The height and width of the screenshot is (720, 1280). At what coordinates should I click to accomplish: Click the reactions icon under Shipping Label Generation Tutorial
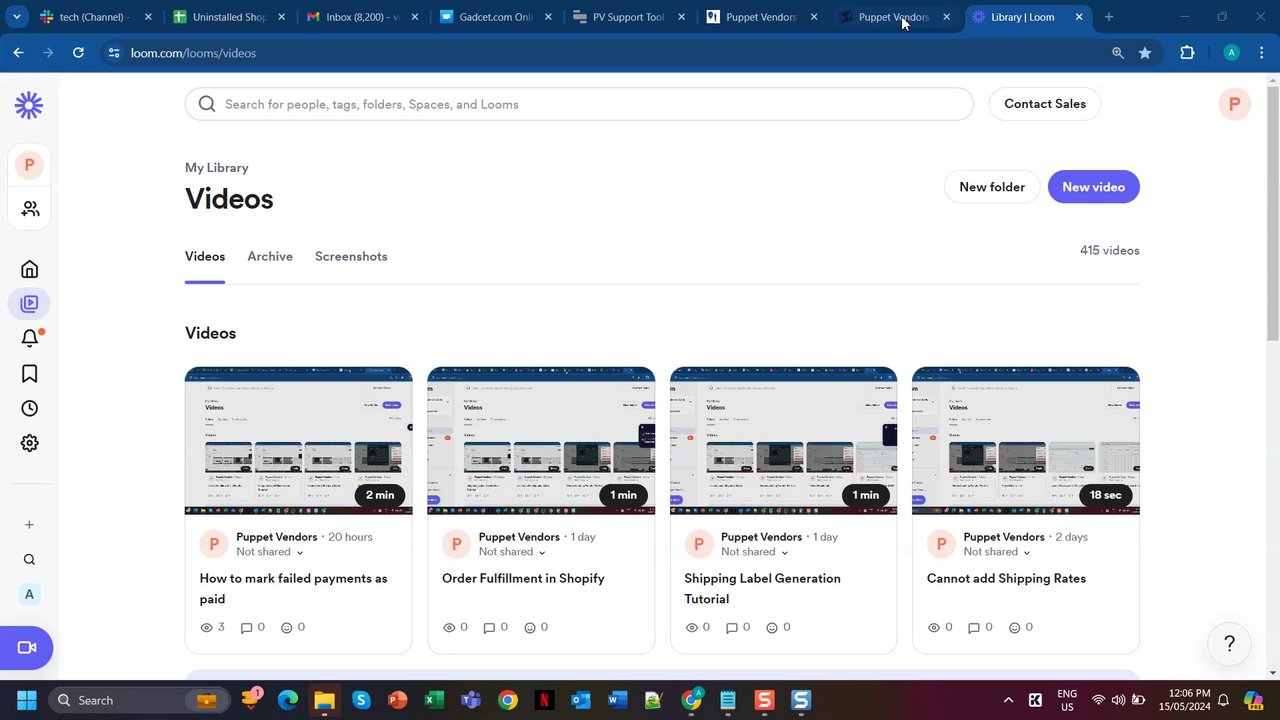click(x=772, y=628)
